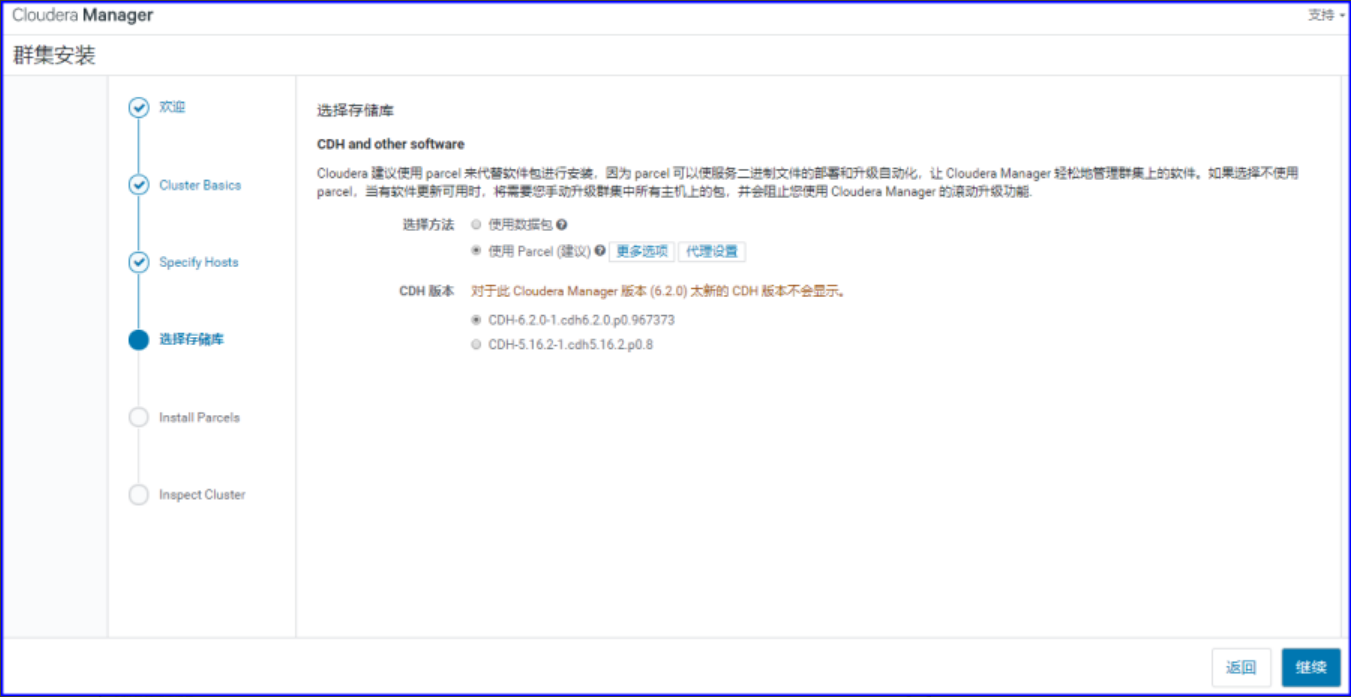Viewport: 1351px width, 697px height.
Task: Click the 选择方法 label
Action: coord(428,225)
